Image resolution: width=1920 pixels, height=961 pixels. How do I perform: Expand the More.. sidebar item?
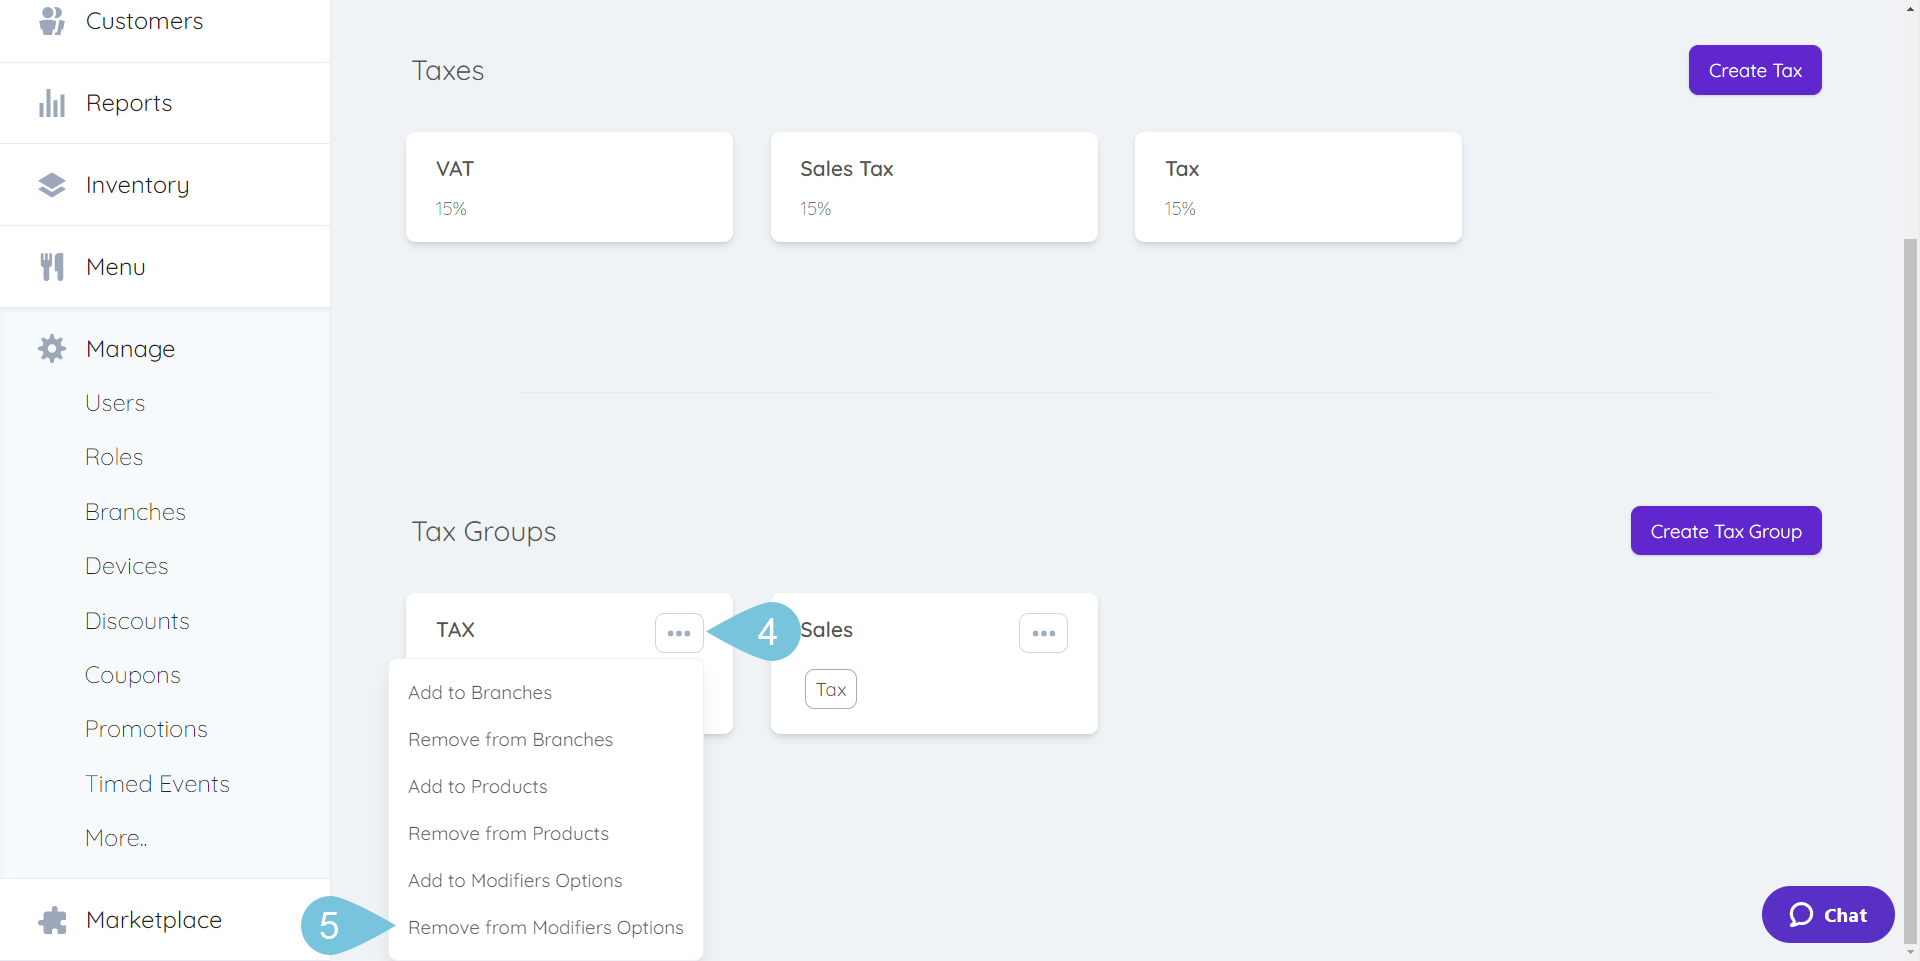[116, 838]
